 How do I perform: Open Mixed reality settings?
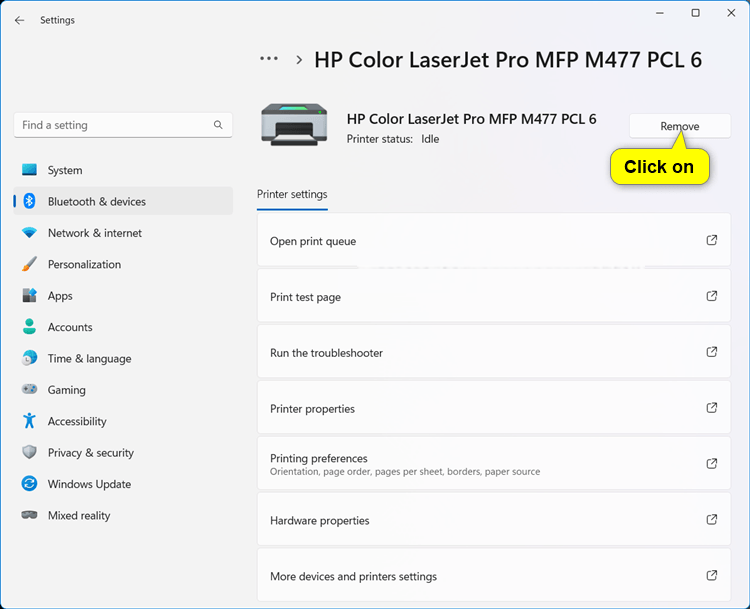[123, 515]
